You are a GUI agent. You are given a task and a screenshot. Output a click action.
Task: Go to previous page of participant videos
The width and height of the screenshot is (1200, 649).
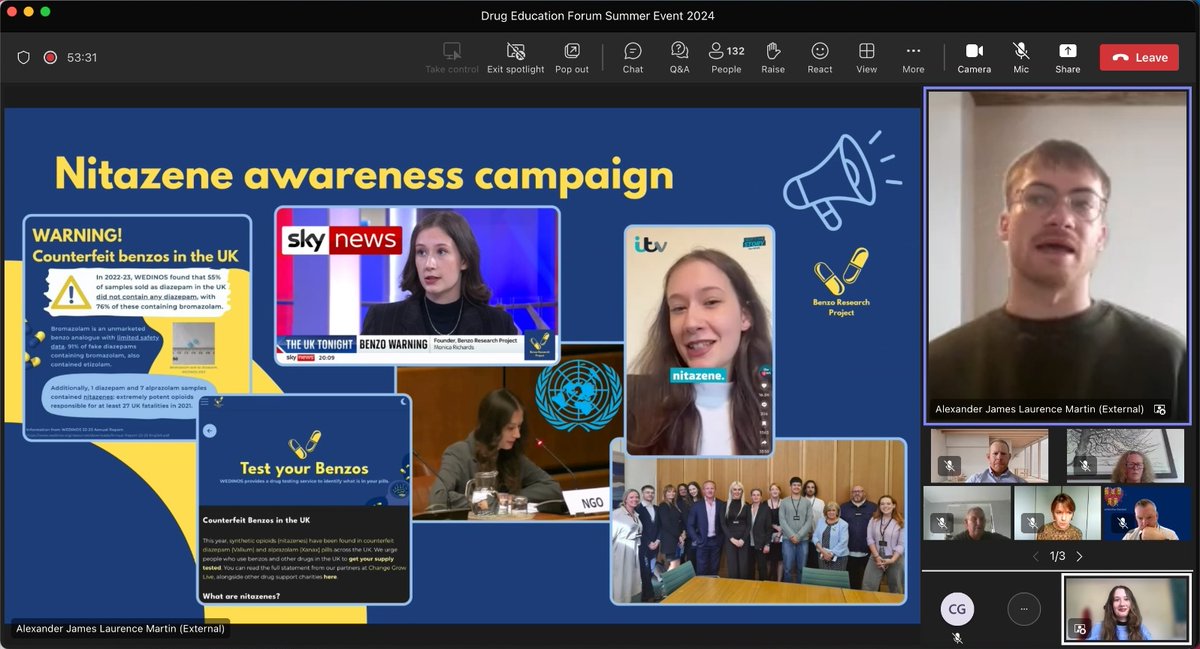[1035, 556]
